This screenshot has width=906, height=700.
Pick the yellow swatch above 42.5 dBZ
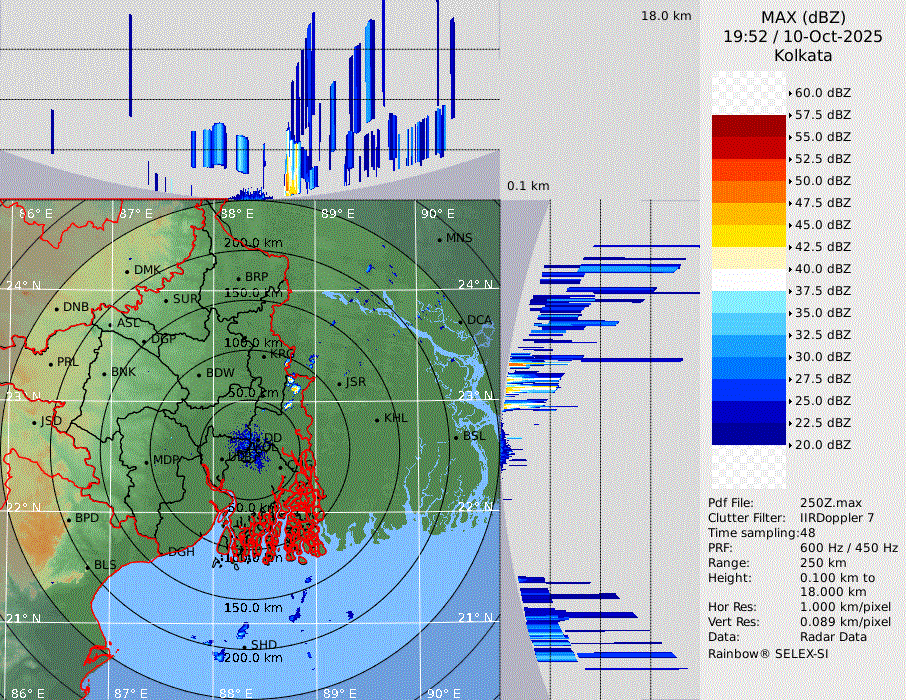click(x=749, y=235)
